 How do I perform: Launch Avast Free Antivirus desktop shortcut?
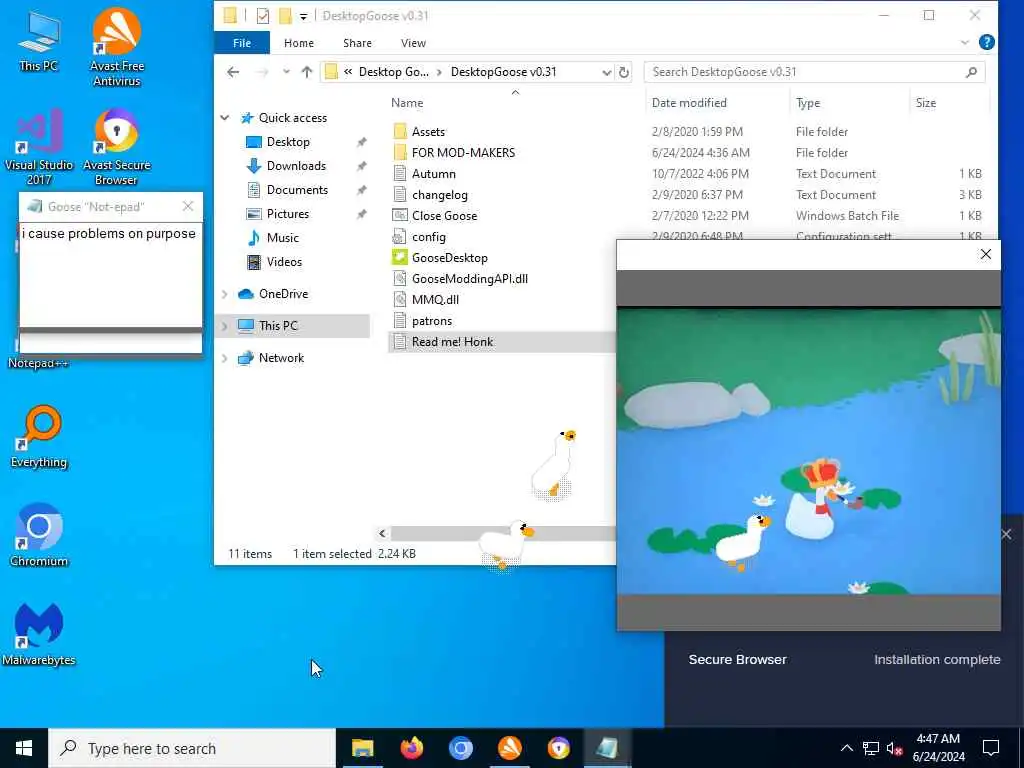pyautogui.click(x=116, y=47)
